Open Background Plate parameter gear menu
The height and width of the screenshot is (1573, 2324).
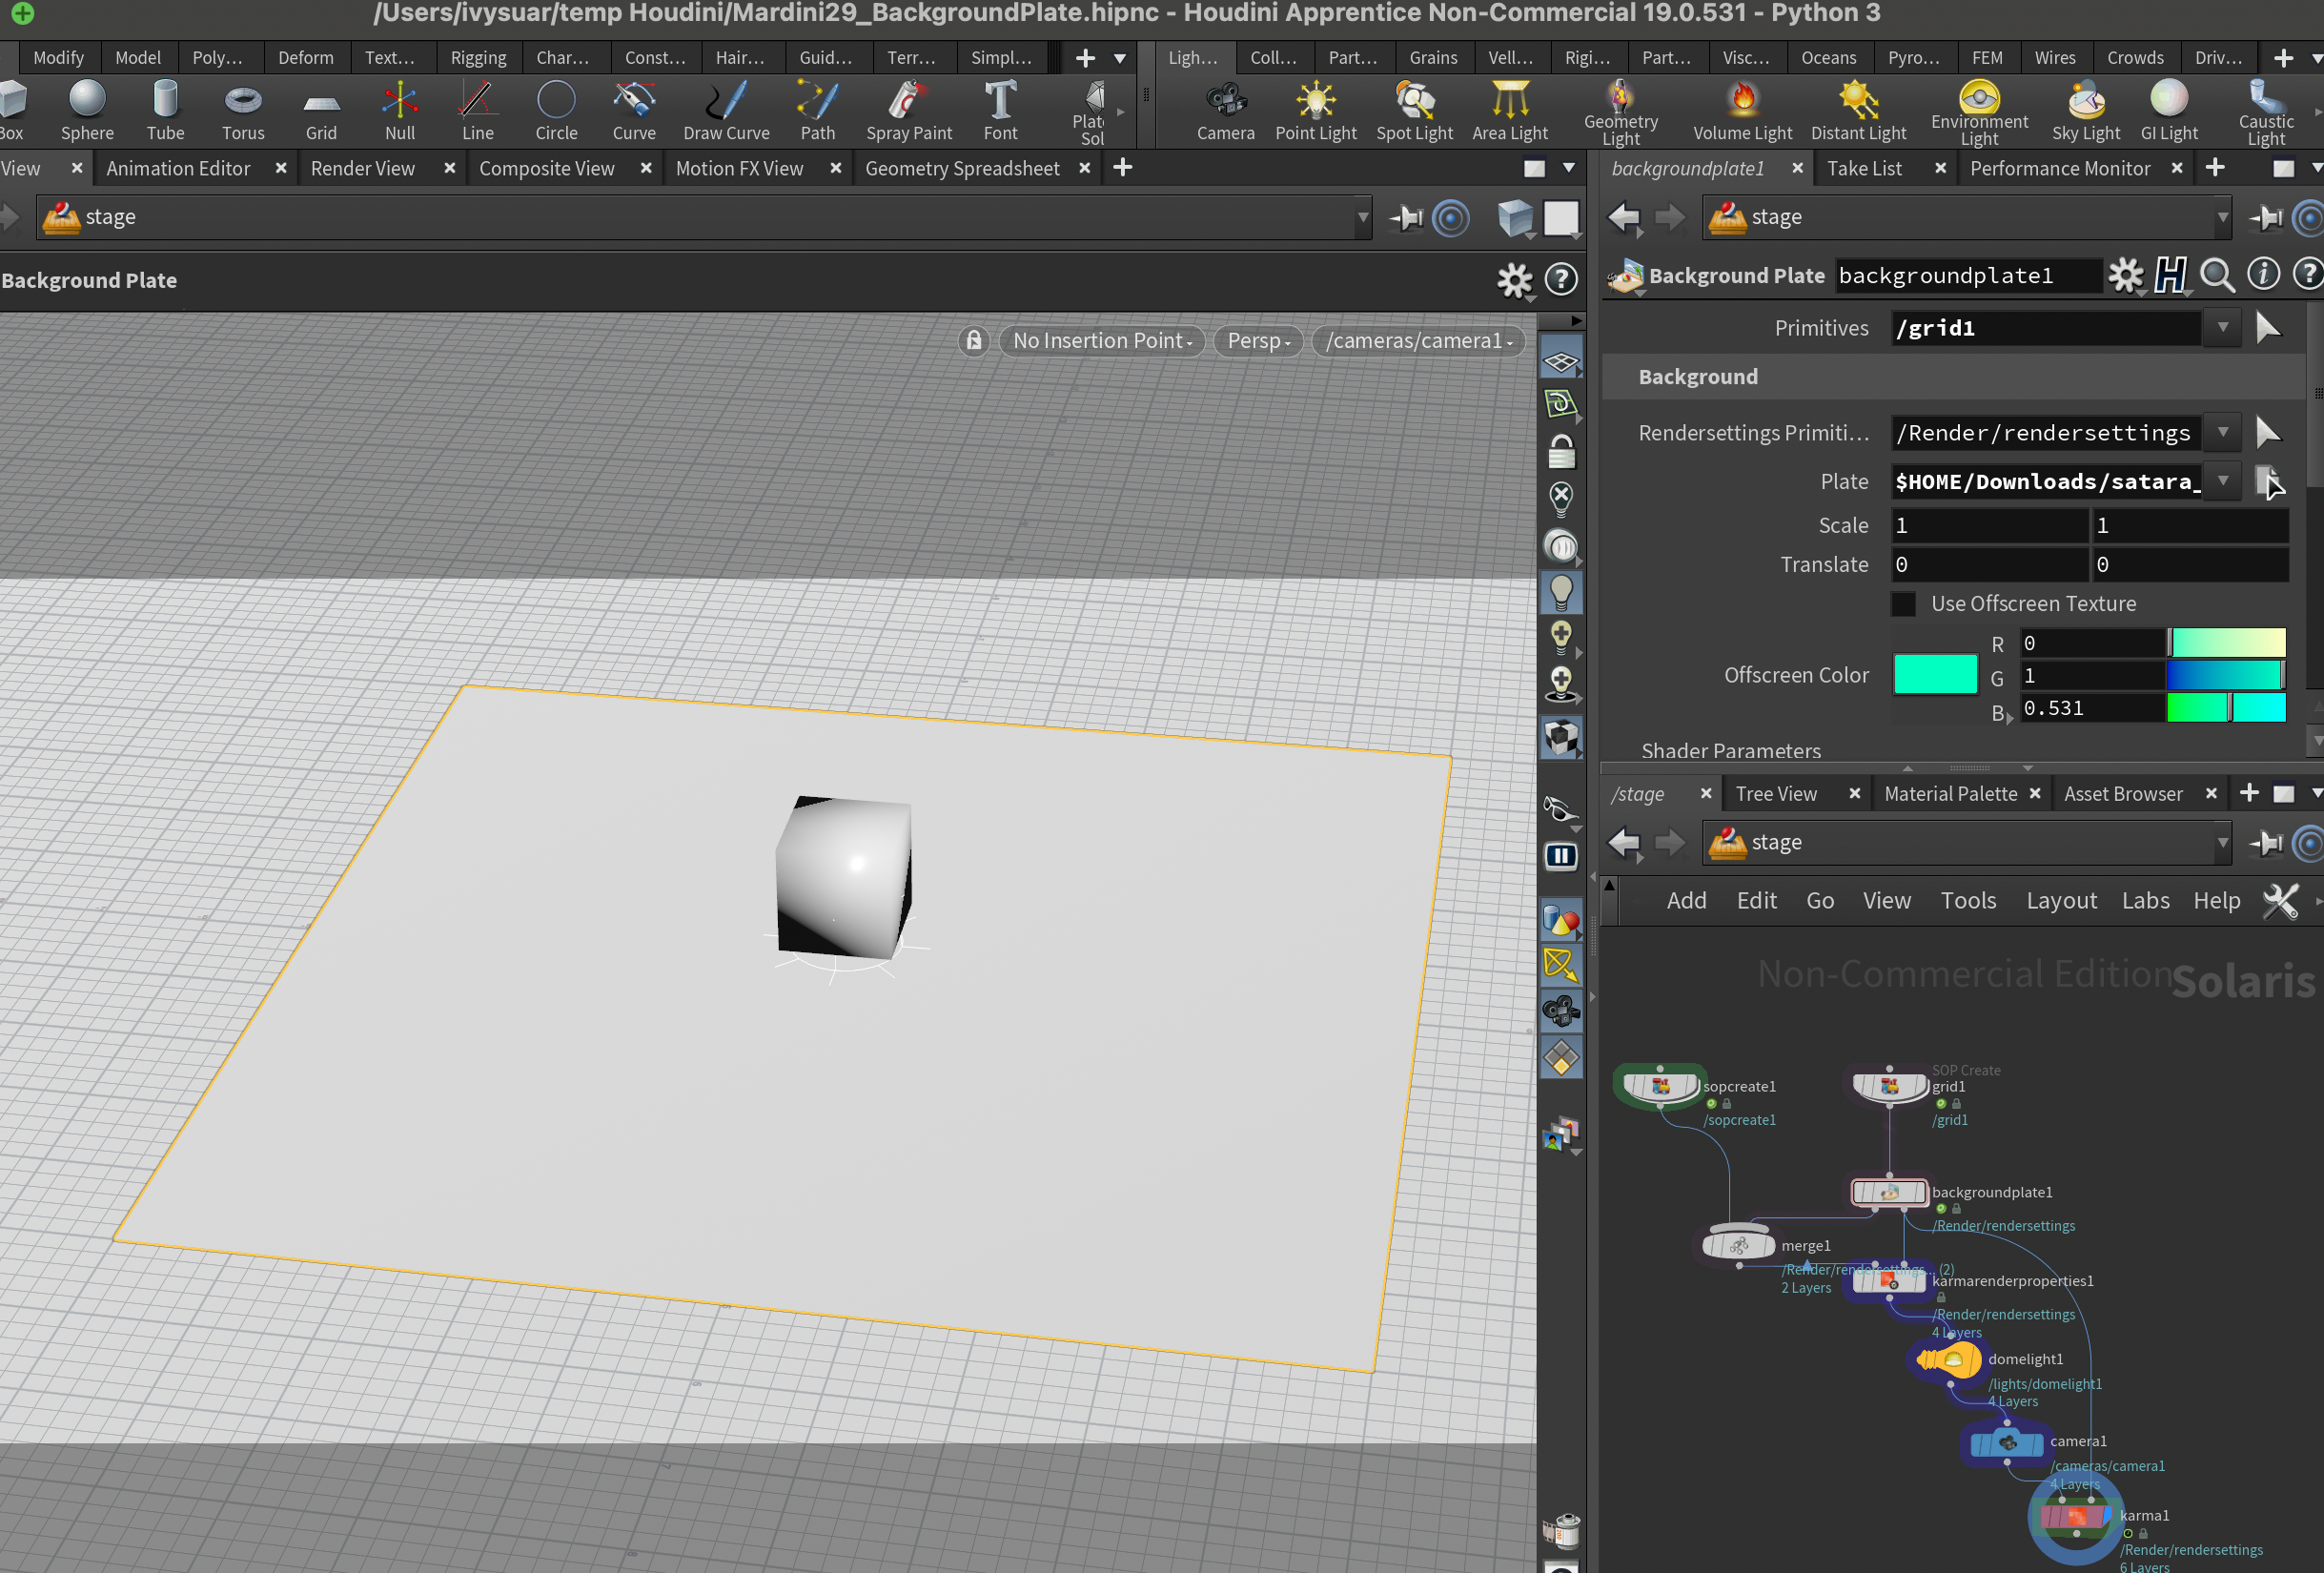[2125, 275]
